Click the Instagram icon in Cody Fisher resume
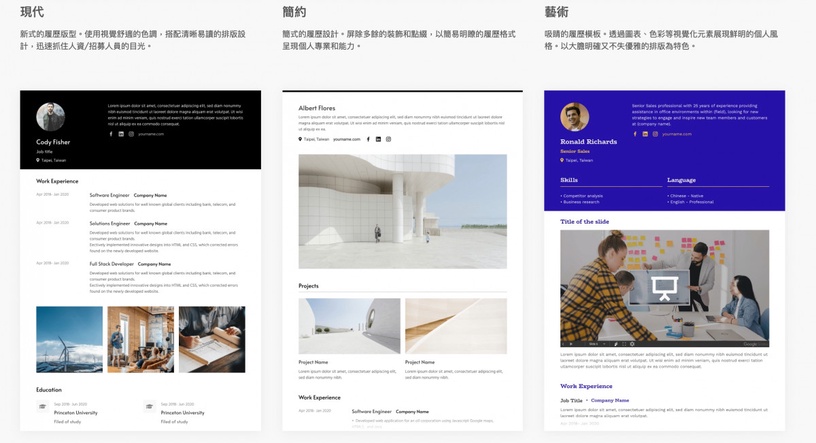Image resolution: width=816 pixels, height=443 pixels. coord(131,134)
